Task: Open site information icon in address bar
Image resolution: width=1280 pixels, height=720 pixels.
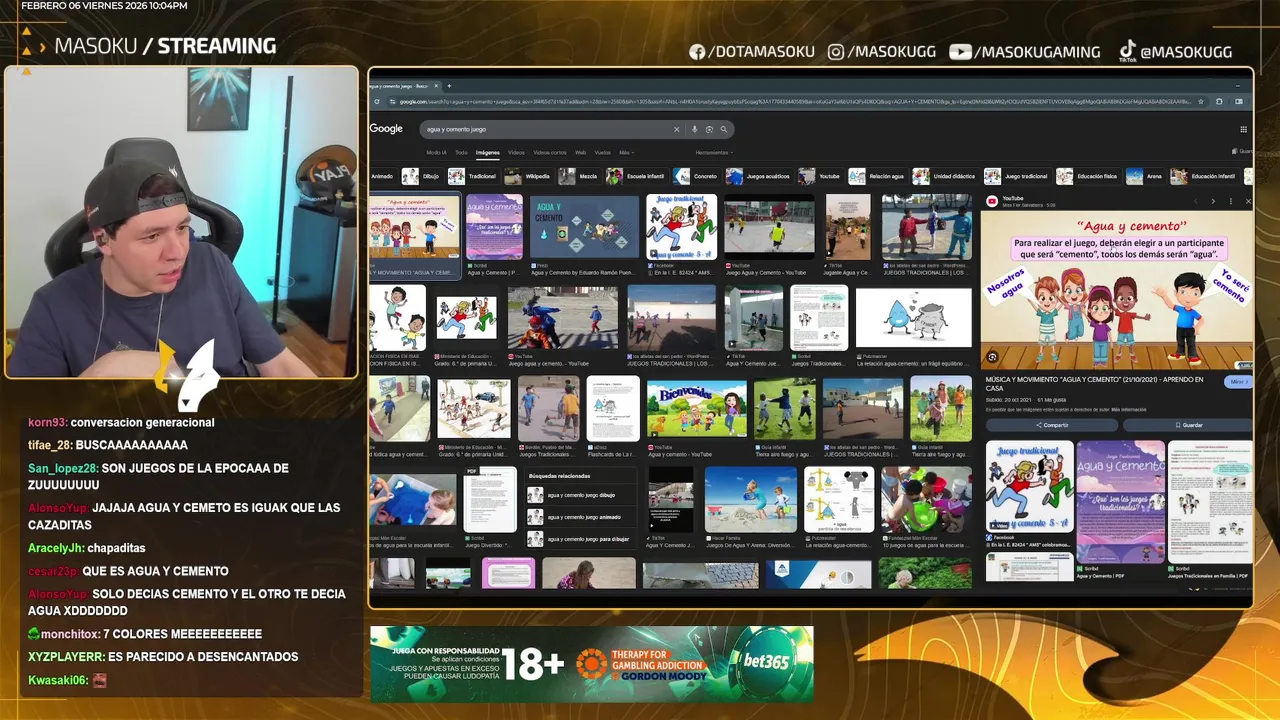Action: click(393, 101)
